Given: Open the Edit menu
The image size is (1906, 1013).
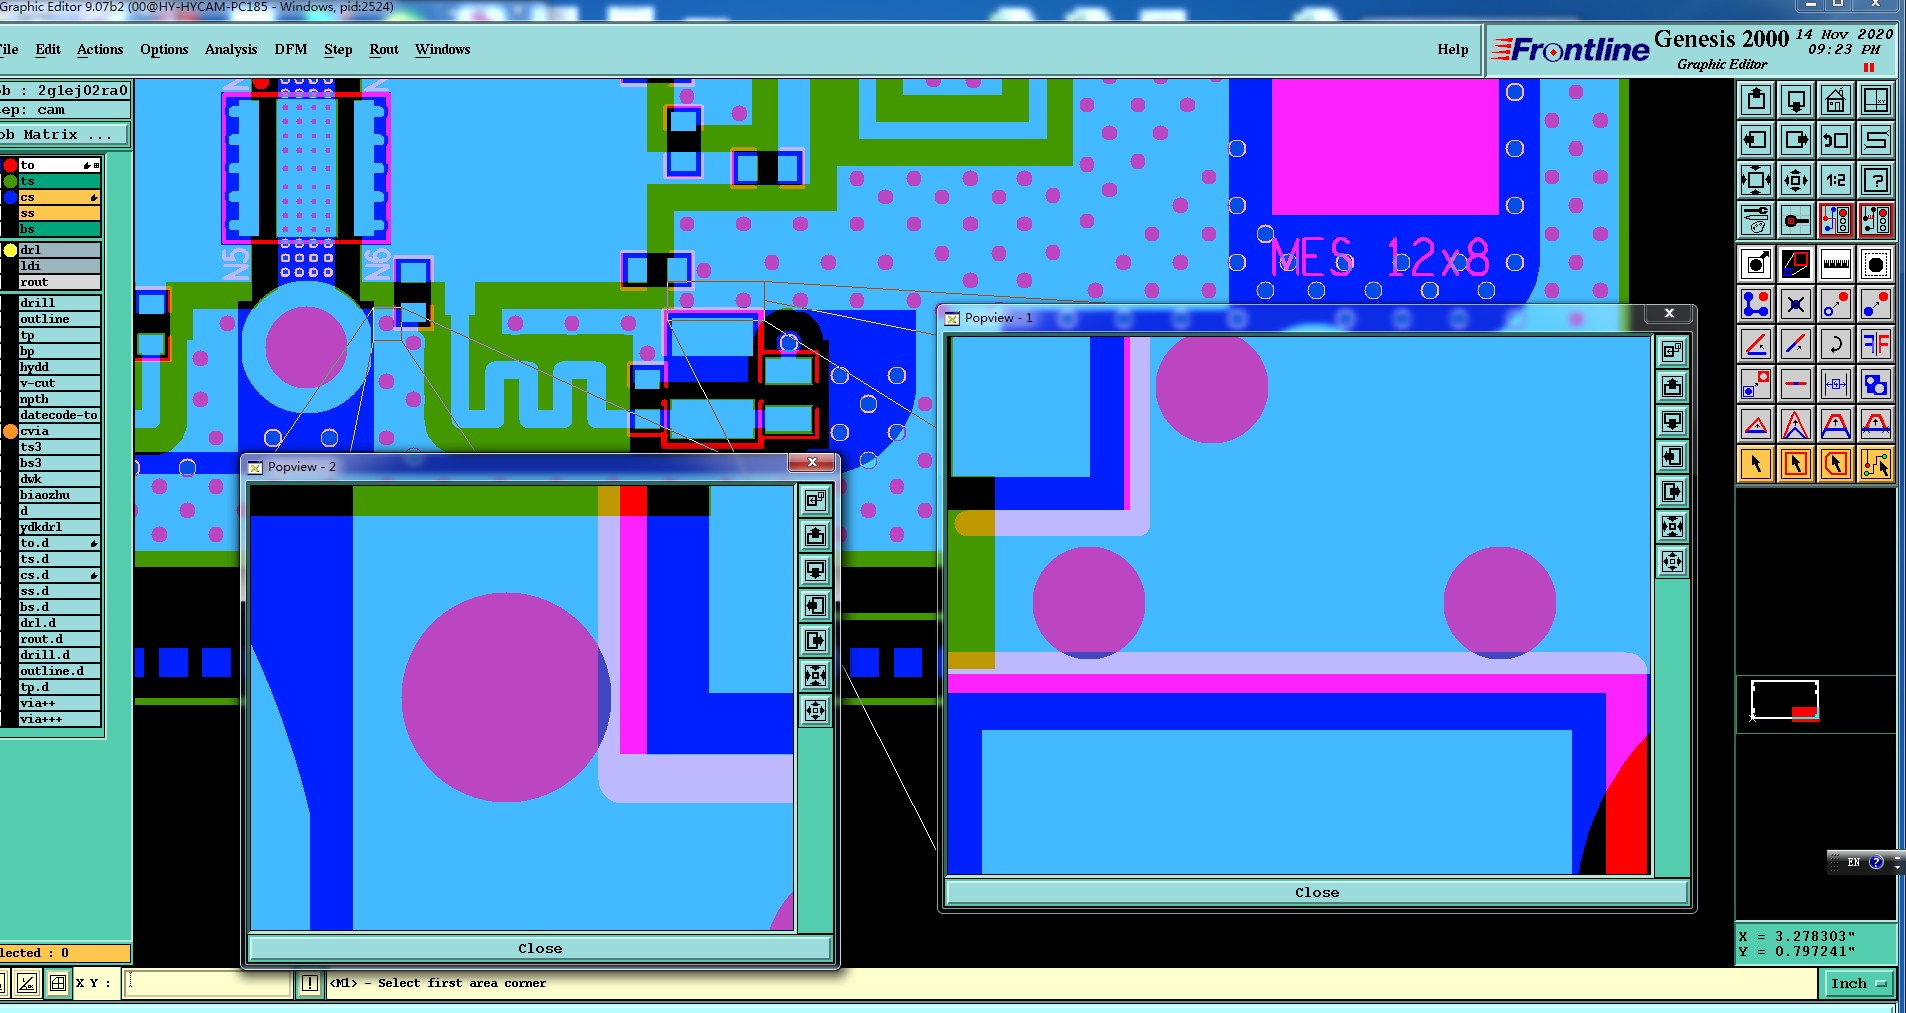Looking at the screenshot, I should [x=48, y=49].
